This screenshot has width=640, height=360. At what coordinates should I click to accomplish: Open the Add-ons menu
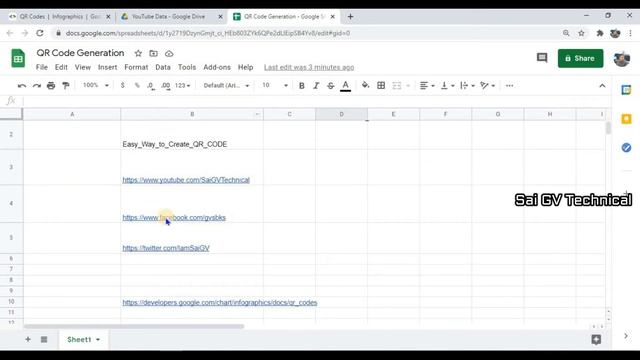tap(217, 67)
